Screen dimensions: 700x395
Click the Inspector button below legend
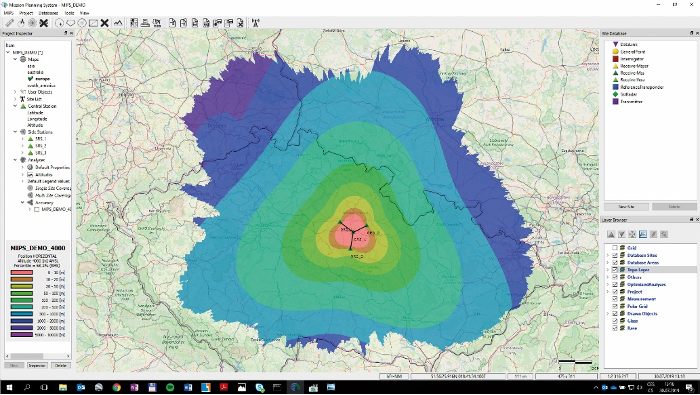point(37,365)
